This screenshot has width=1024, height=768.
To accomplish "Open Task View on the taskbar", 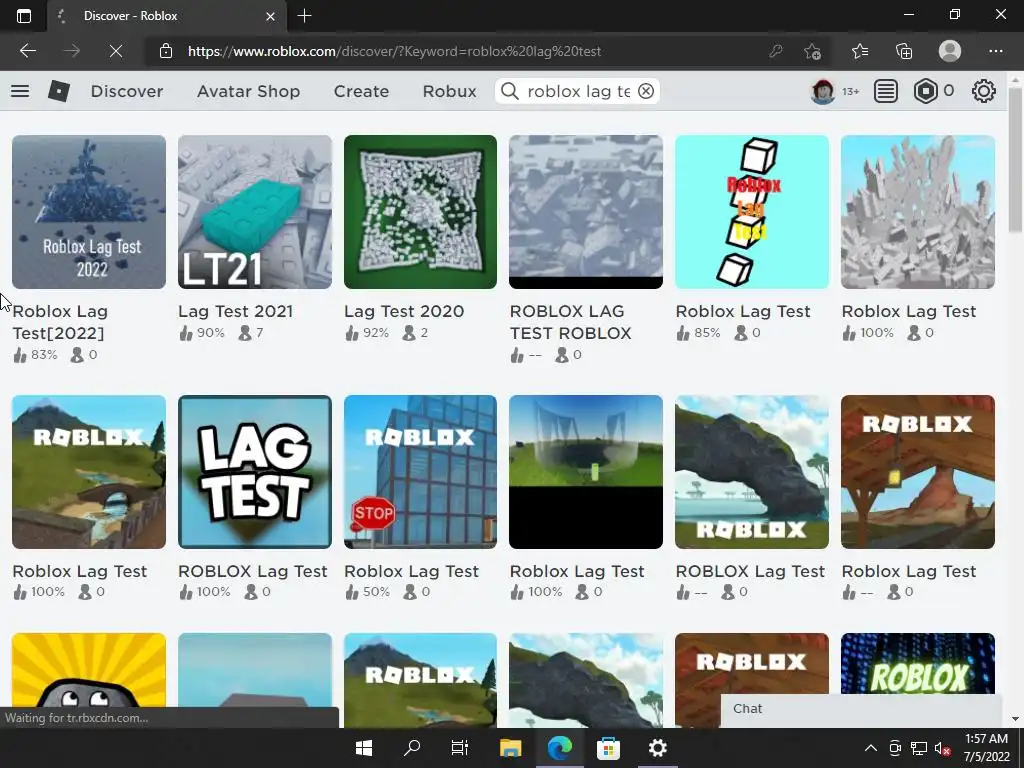I will [460, 748].
